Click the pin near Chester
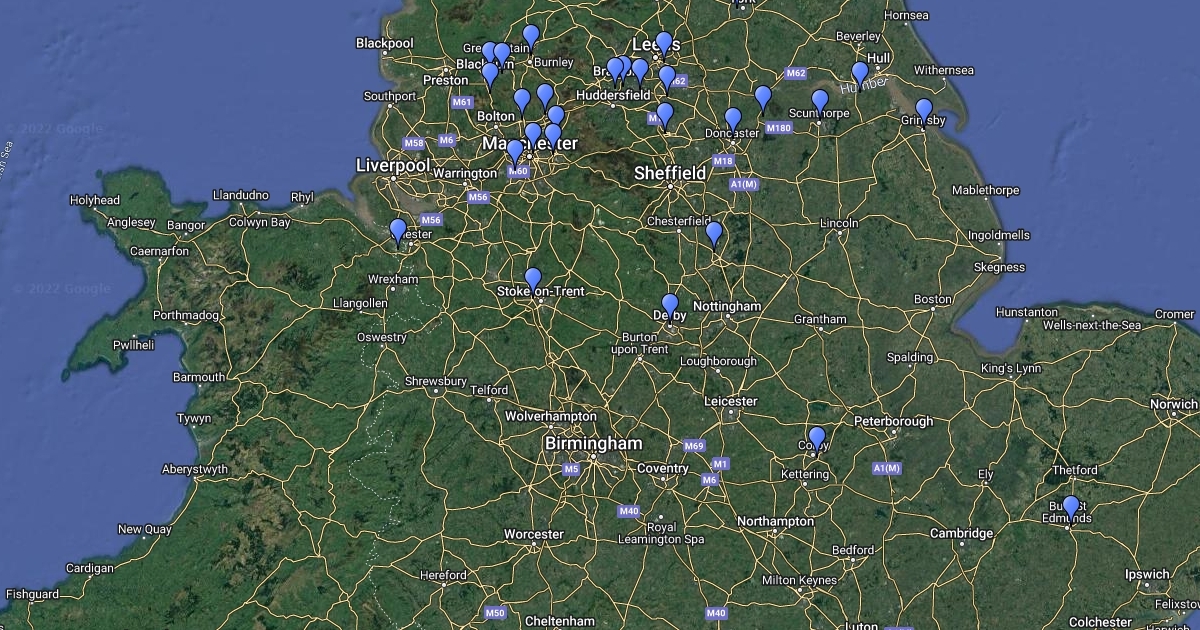 point(398,232)
